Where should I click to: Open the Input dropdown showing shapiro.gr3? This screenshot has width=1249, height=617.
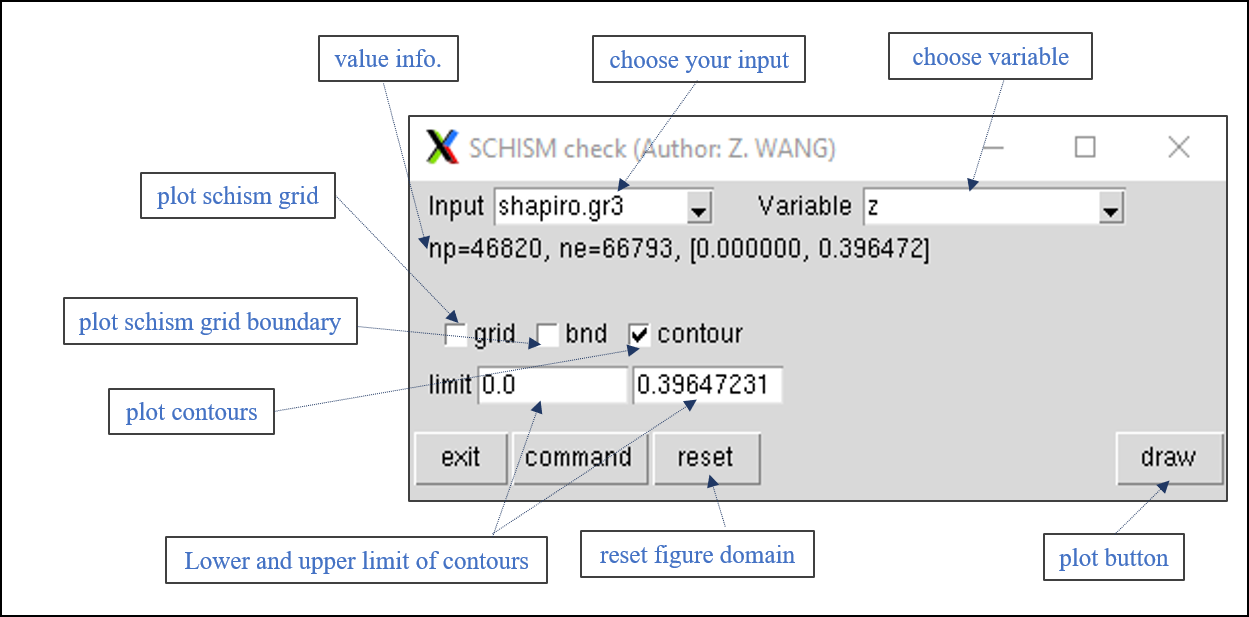[x=699, y=209]
